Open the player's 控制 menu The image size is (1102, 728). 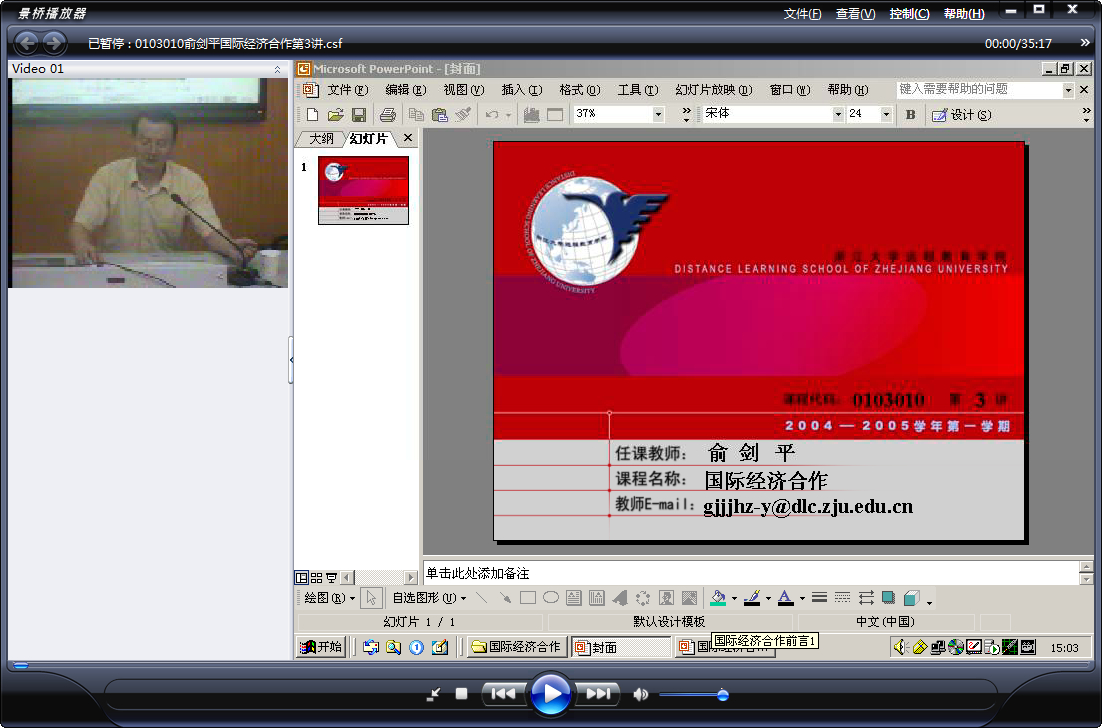(909, 14)
